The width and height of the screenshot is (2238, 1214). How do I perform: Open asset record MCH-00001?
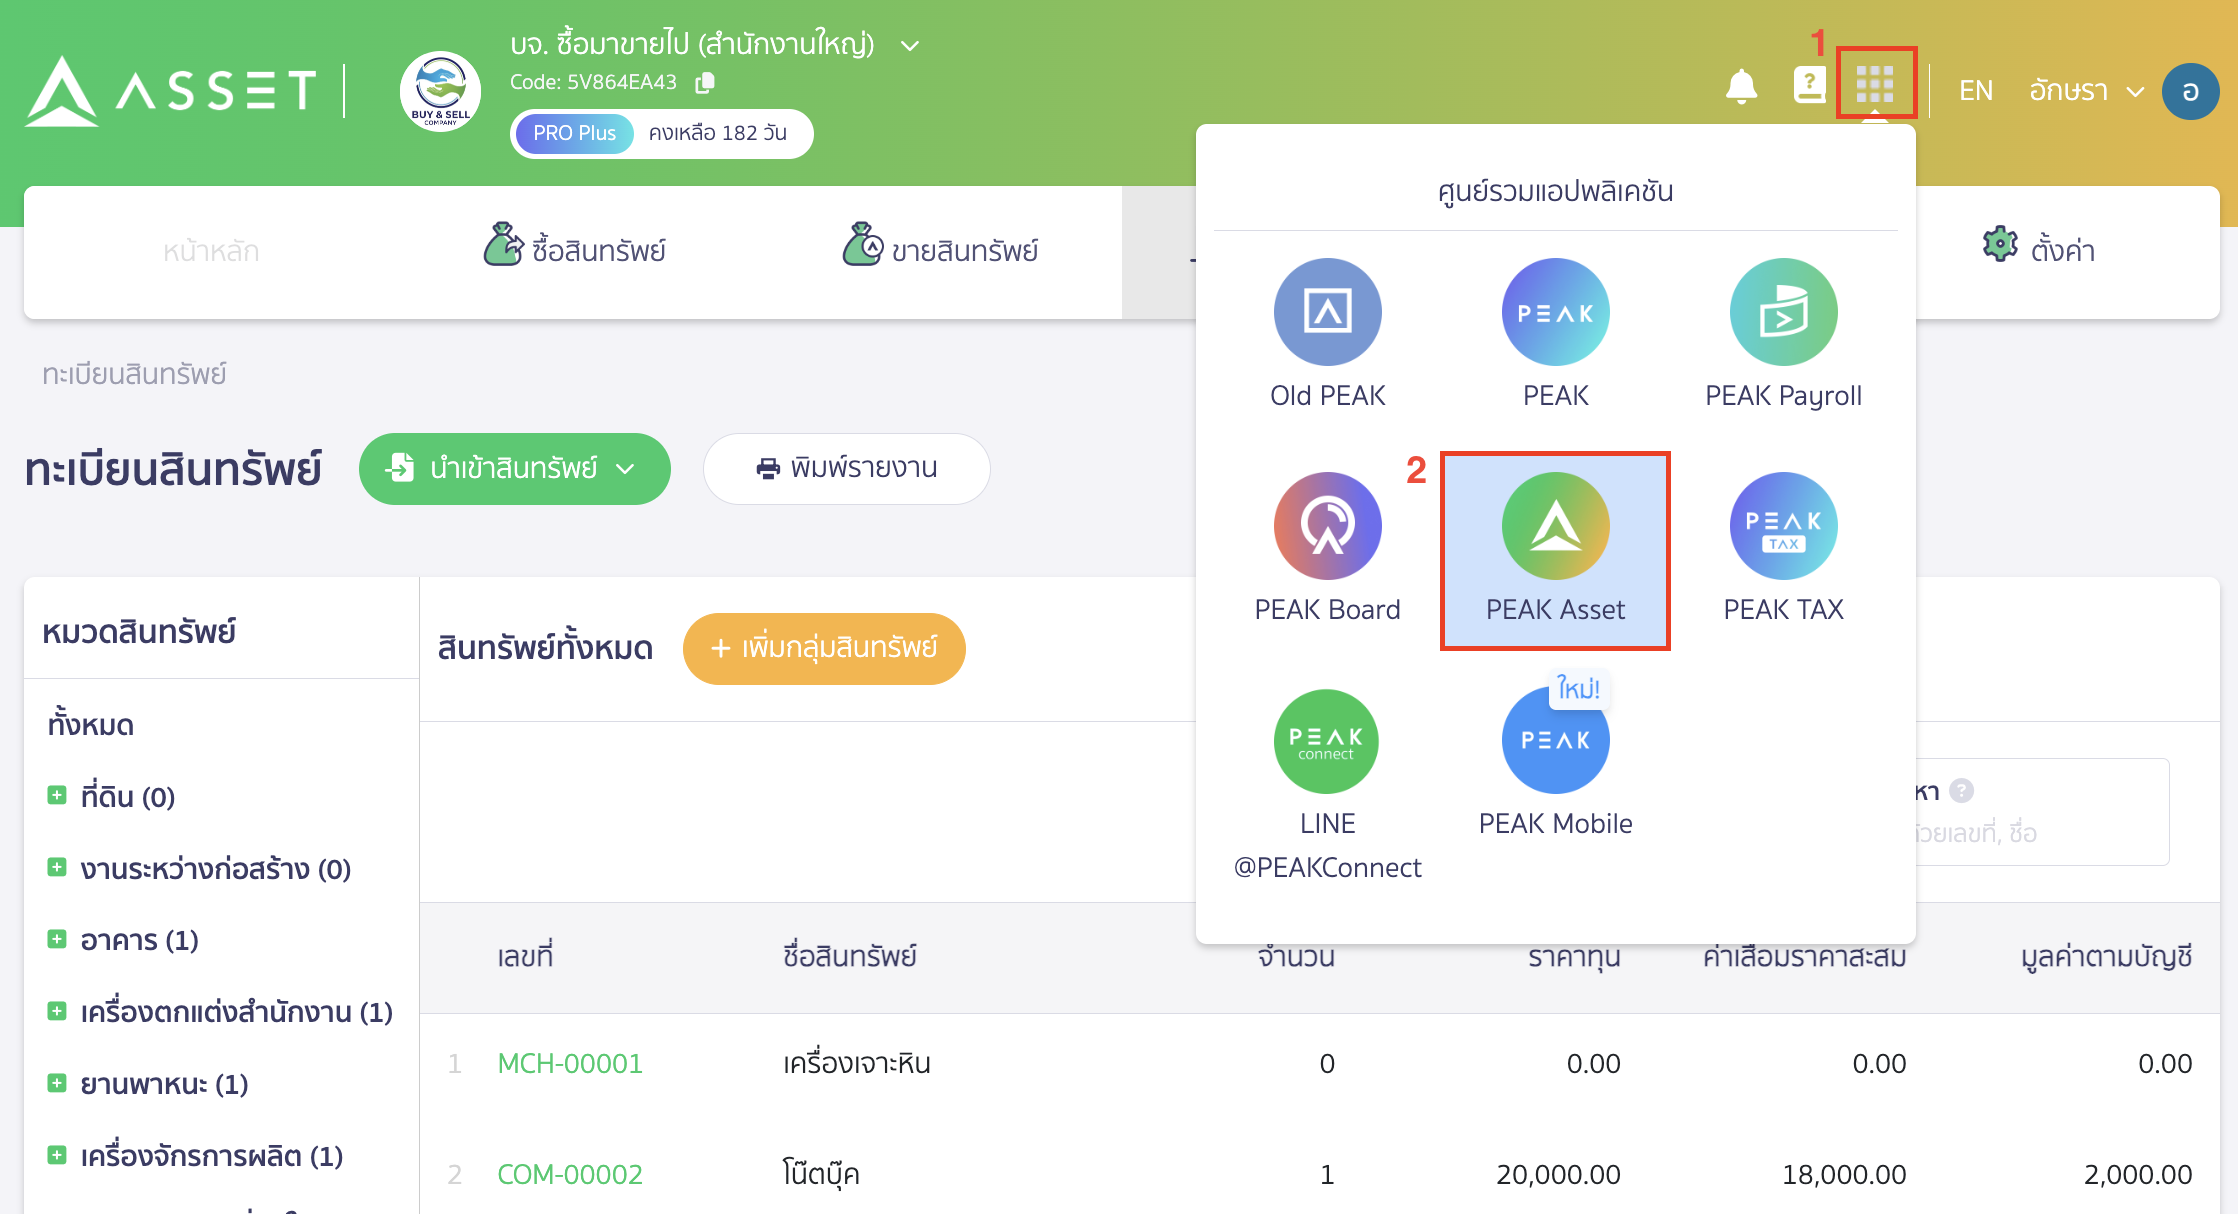point(569,1063)
